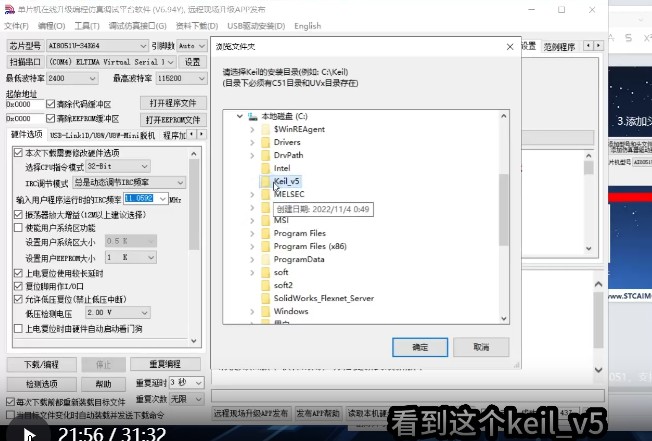Click 扫描串口 button
This screenshot has width=652, height=441.
[25, 62]
